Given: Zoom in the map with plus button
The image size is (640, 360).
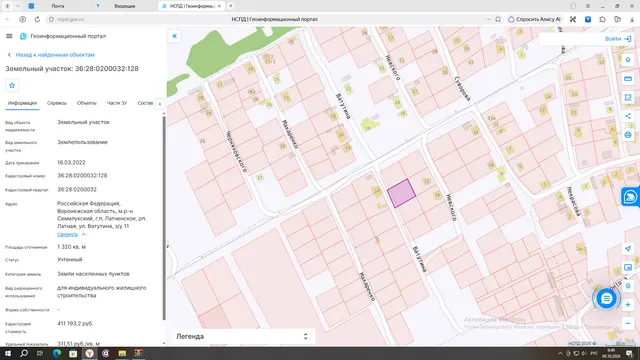Looking at the screenshot, I should (628, 305).
